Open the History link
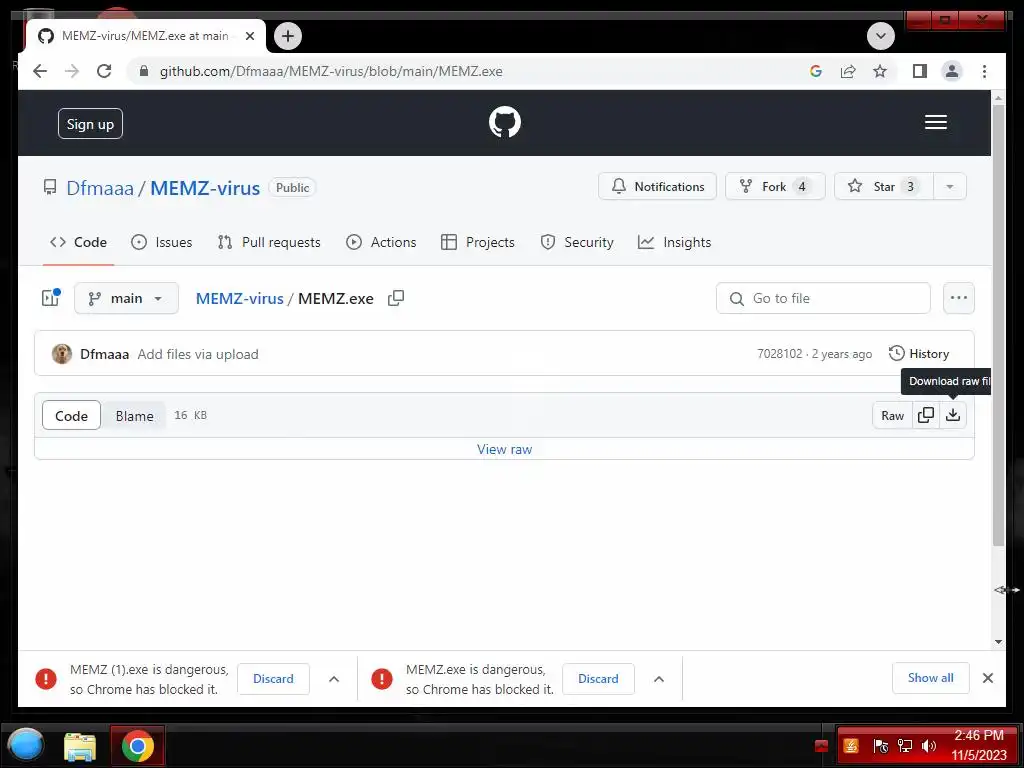 point(920,353)
